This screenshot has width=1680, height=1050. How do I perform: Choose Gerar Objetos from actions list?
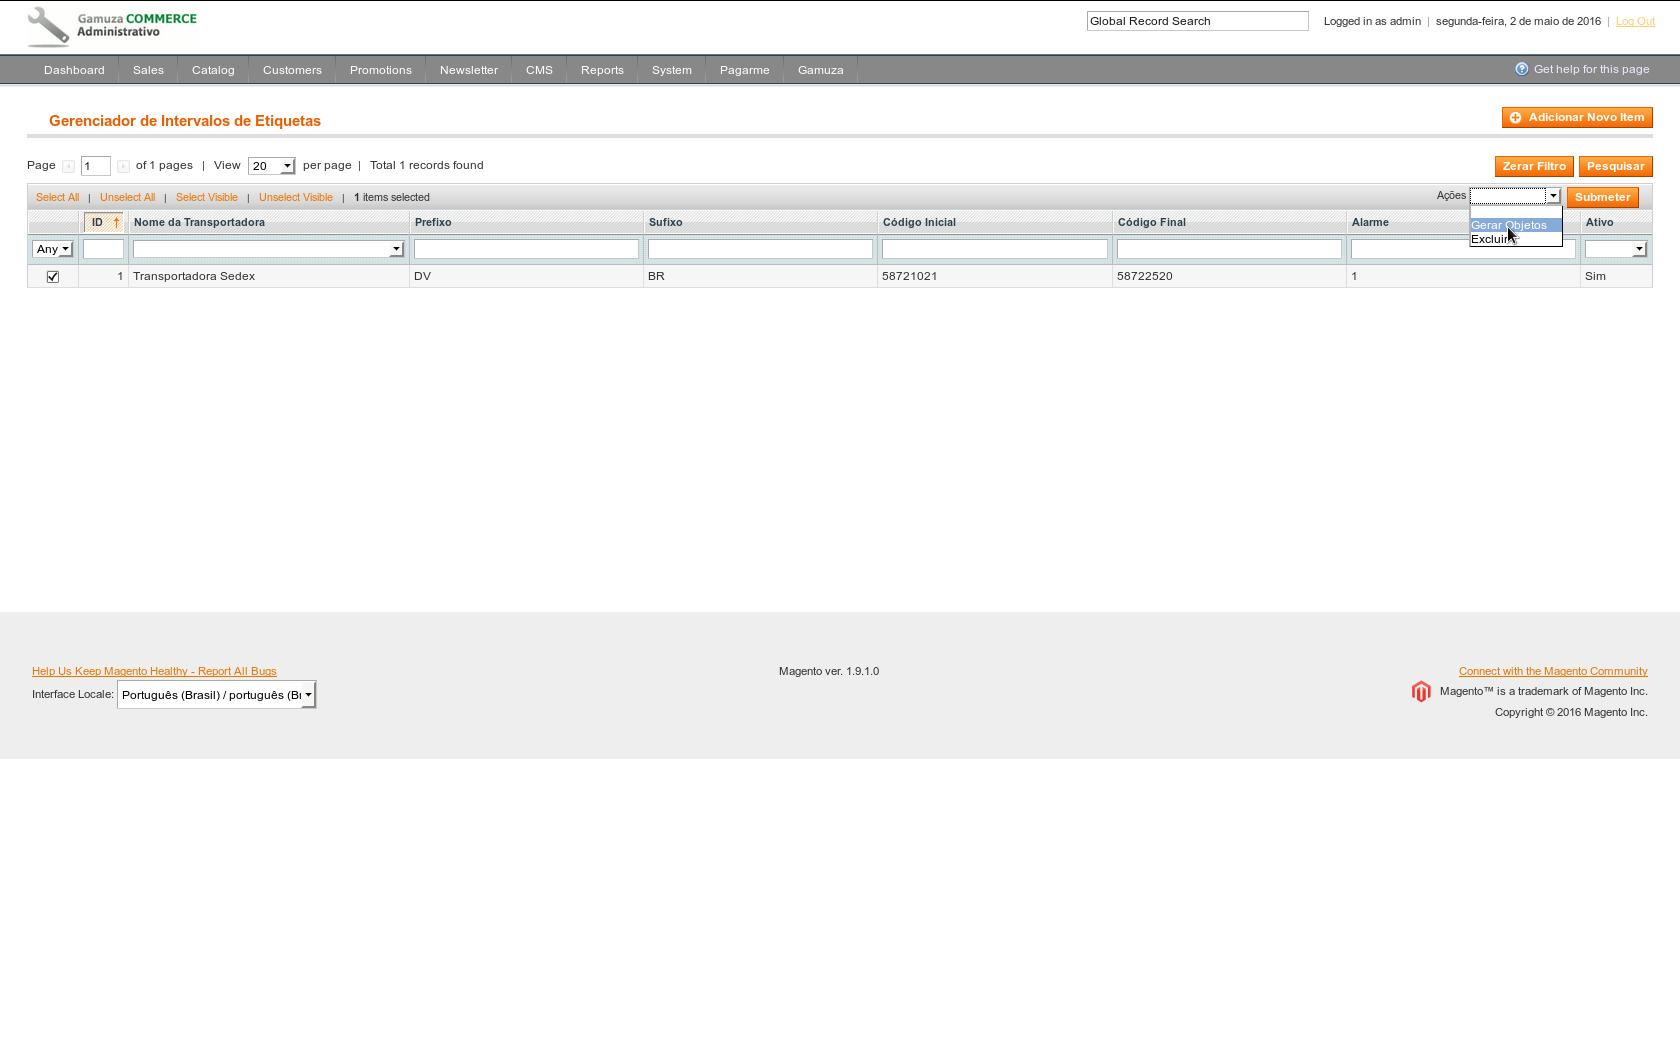(1516, 225)
